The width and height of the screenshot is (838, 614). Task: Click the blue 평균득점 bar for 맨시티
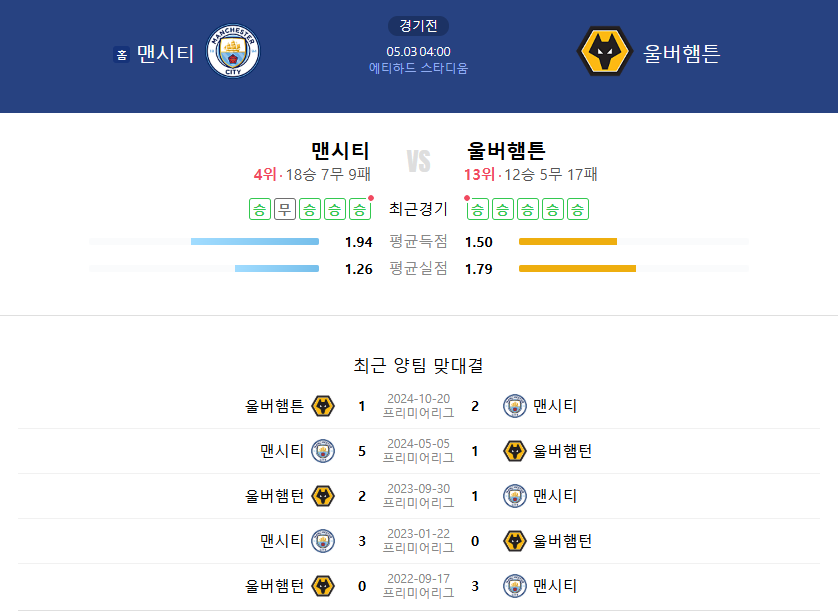[x=255, y=242]
